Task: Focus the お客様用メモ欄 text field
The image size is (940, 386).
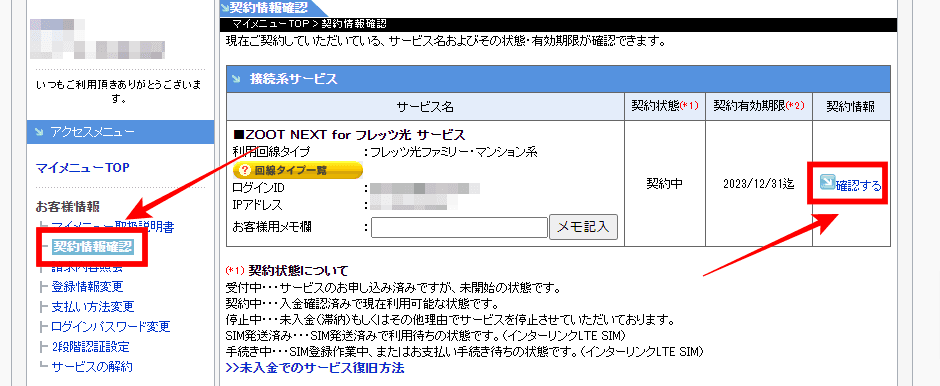Action: [x=459, y=228]
